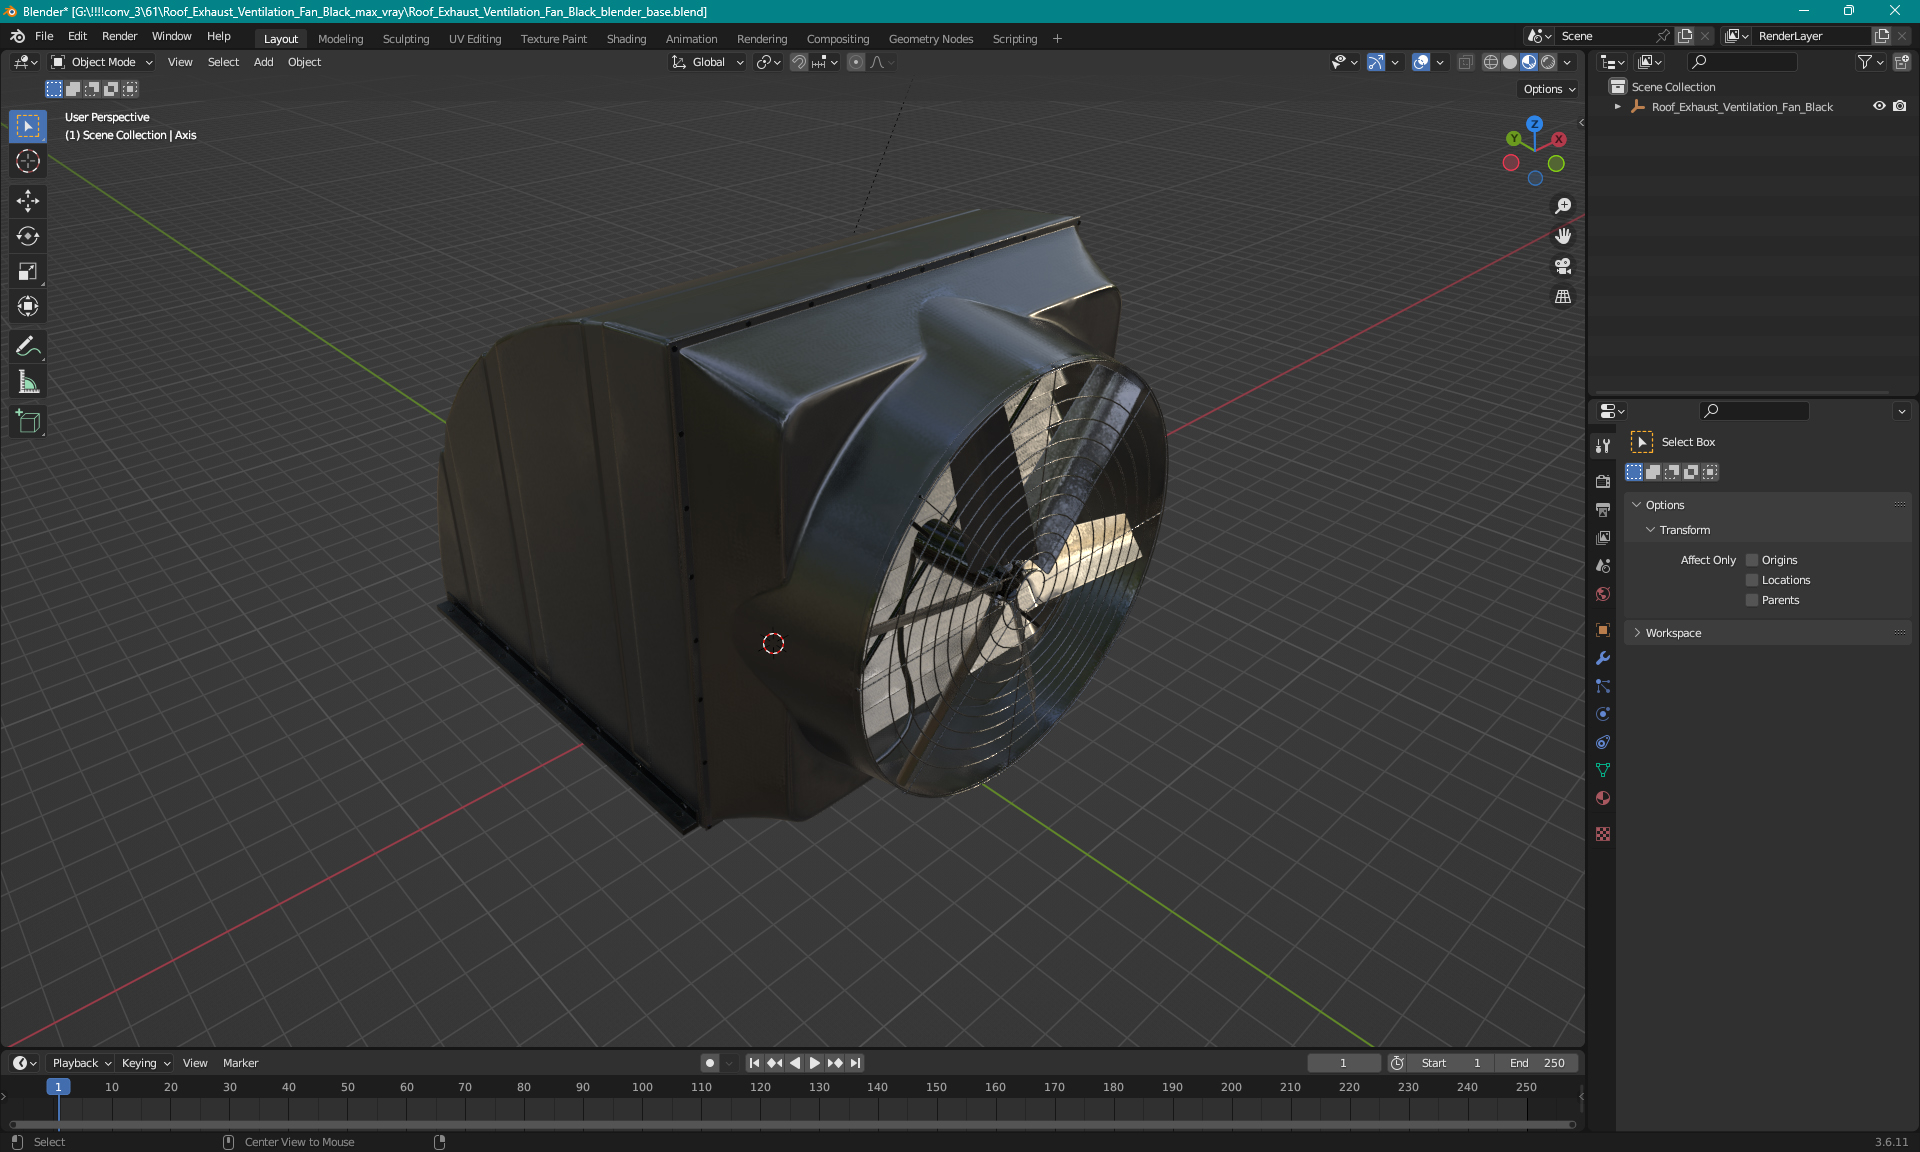
Task: Enable Affect Only Origins checkbox
Action: [x=1752, y=560]
